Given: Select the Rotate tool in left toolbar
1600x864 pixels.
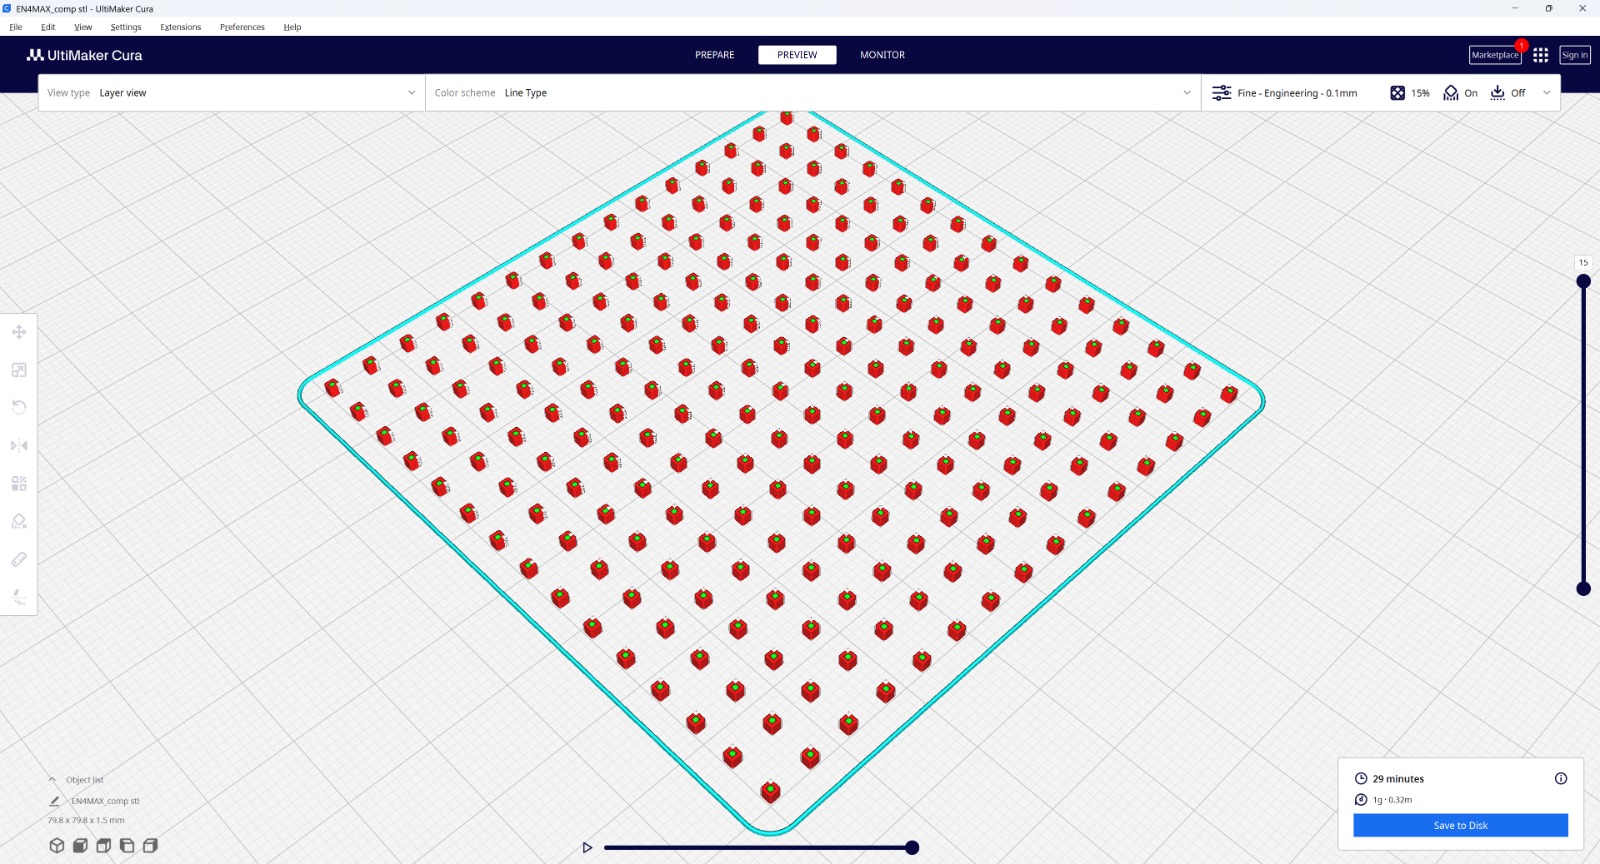Looking at the screenshot, I should [19, 407].
